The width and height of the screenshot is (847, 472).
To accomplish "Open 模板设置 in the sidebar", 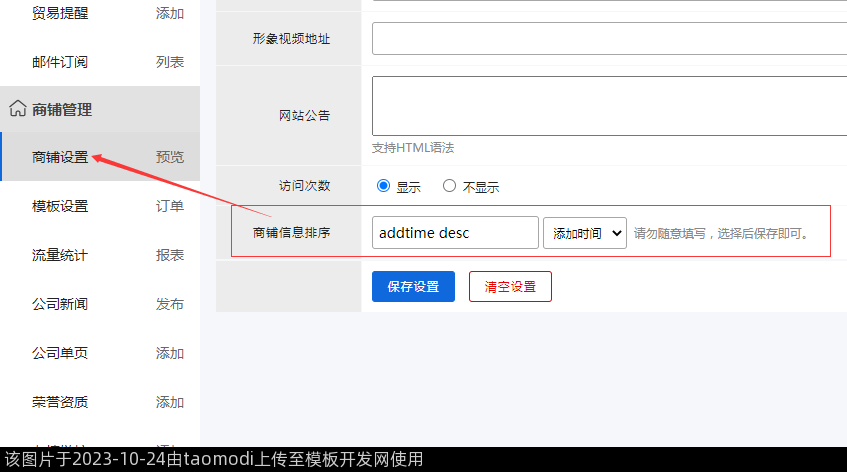I will pyautogui.click(x=60, y=206).
